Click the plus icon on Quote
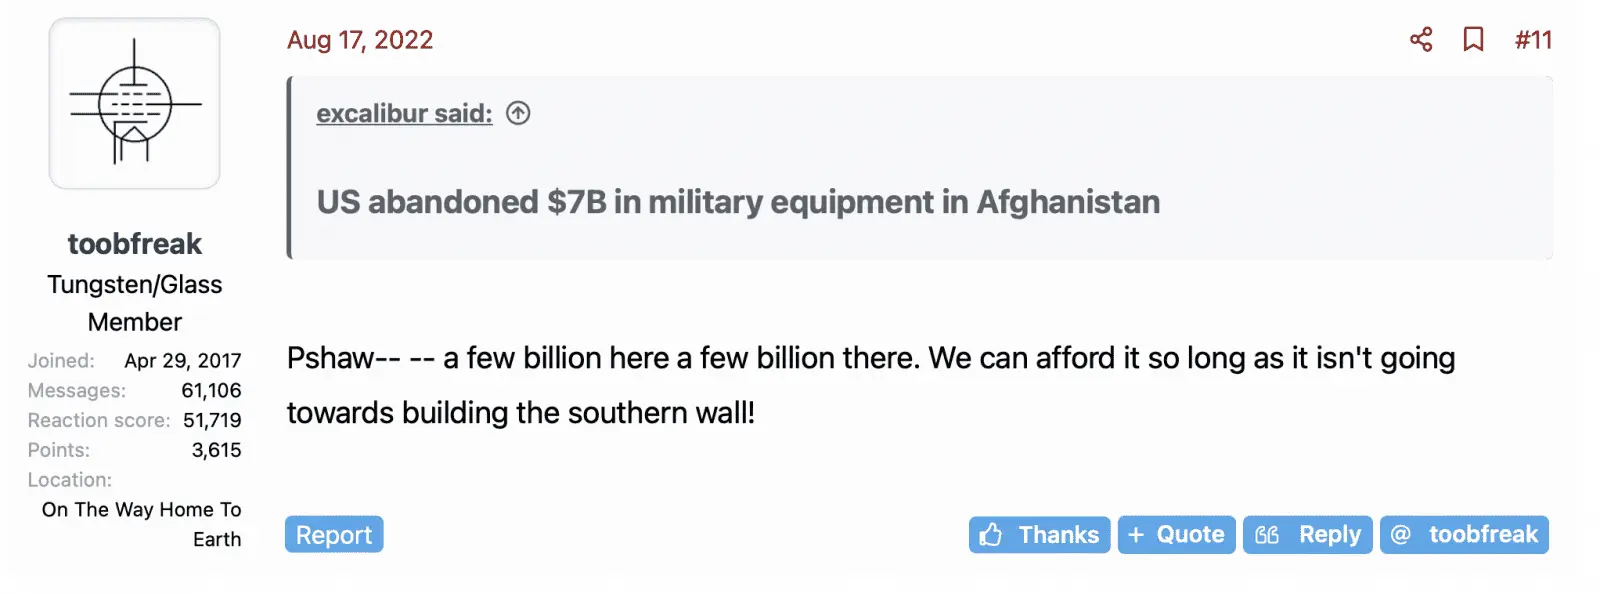 point(1136,535)
